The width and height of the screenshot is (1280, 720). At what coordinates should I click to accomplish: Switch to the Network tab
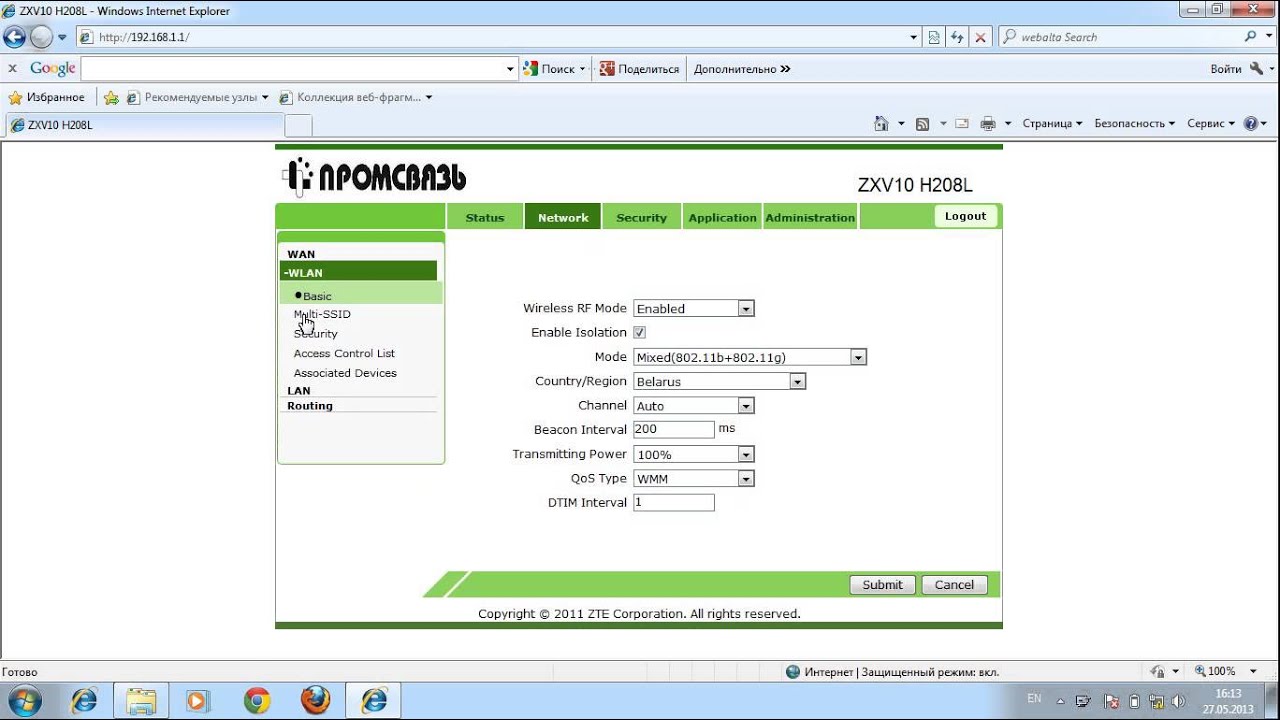tap(563, 217)
